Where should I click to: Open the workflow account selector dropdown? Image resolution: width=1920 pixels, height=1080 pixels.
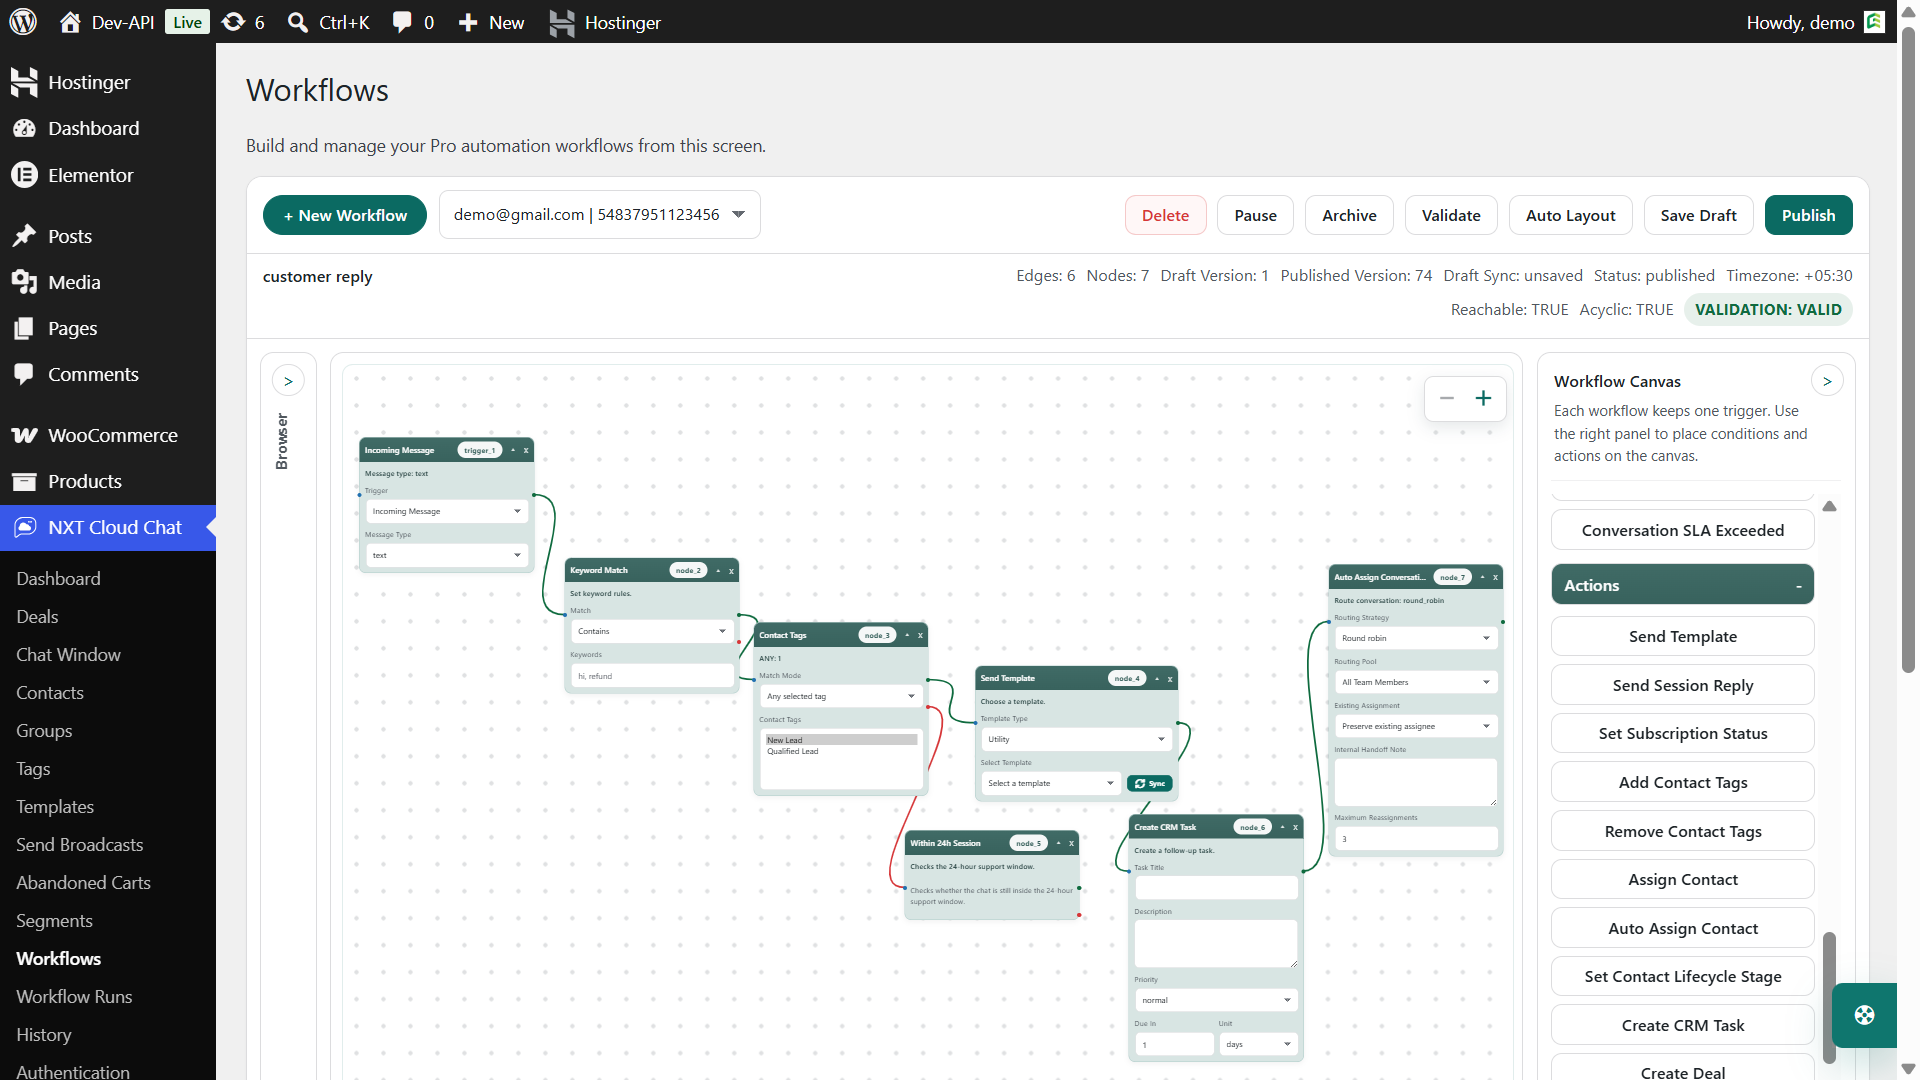600,215
